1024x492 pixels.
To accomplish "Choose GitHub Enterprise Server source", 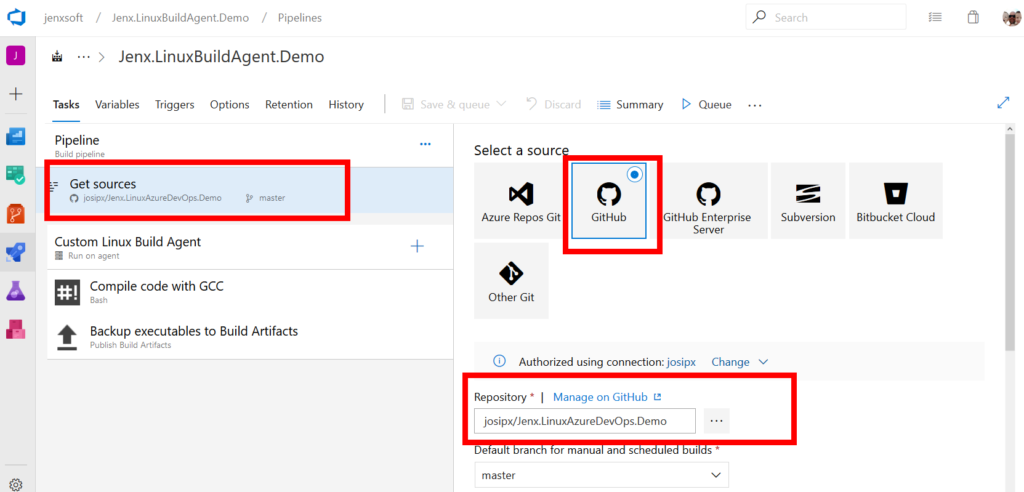I will point(707,201).
